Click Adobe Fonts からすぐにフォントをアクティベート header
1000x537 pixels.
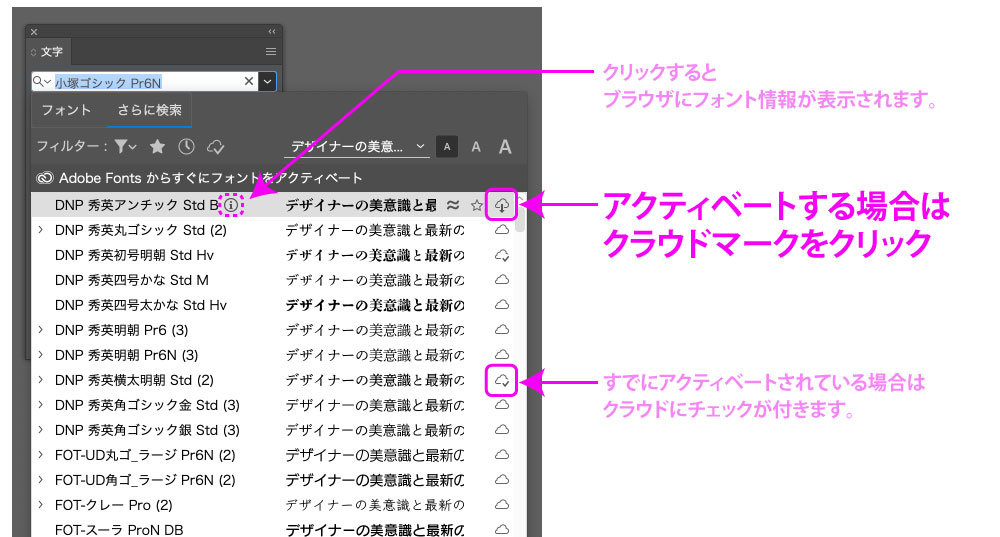tap(210, 178)
